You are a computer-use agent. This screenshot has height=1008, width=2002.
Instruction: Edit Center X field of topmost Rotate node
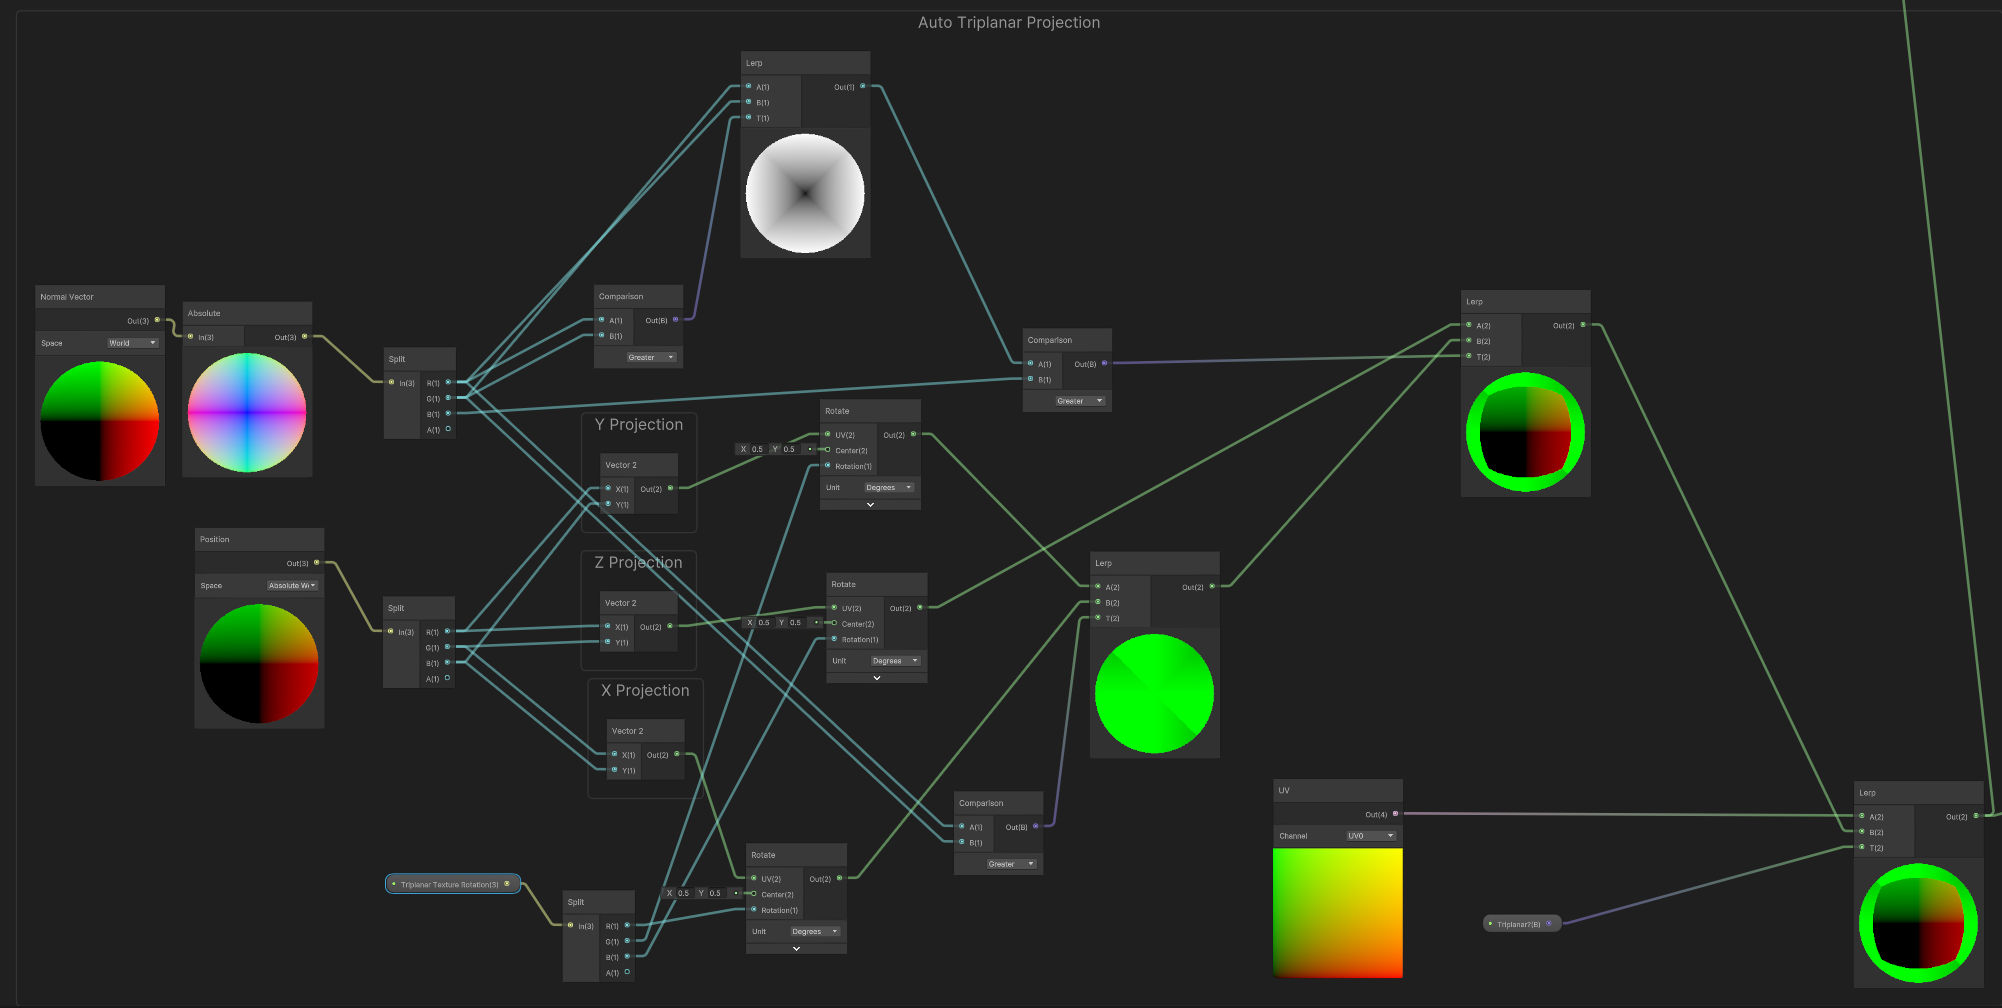pyautogui.click(x=757, y=450)
